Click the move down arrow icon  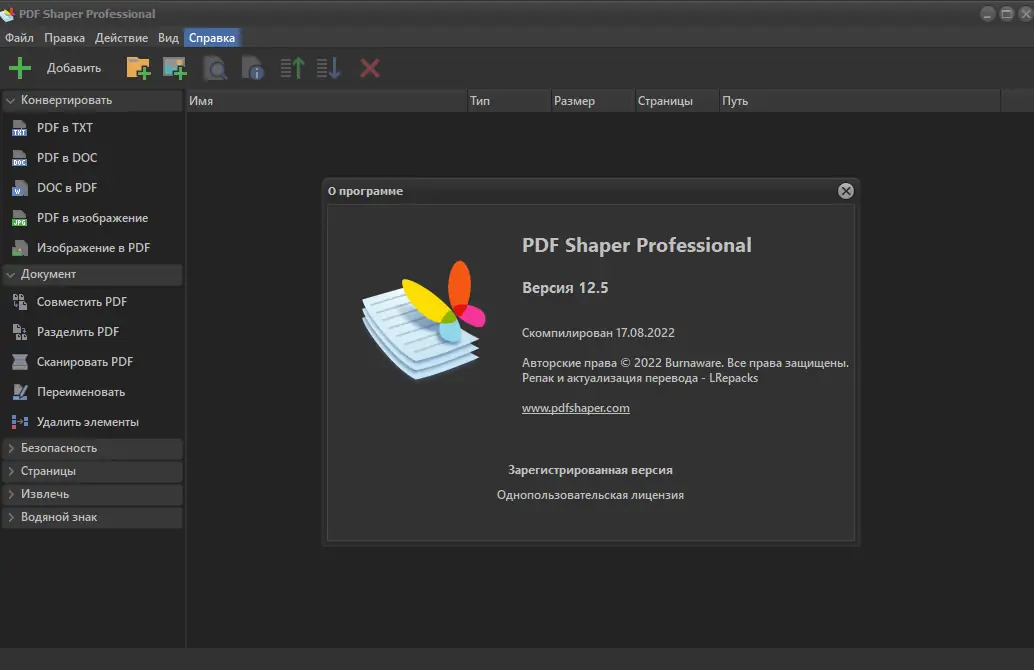[328, 68]
